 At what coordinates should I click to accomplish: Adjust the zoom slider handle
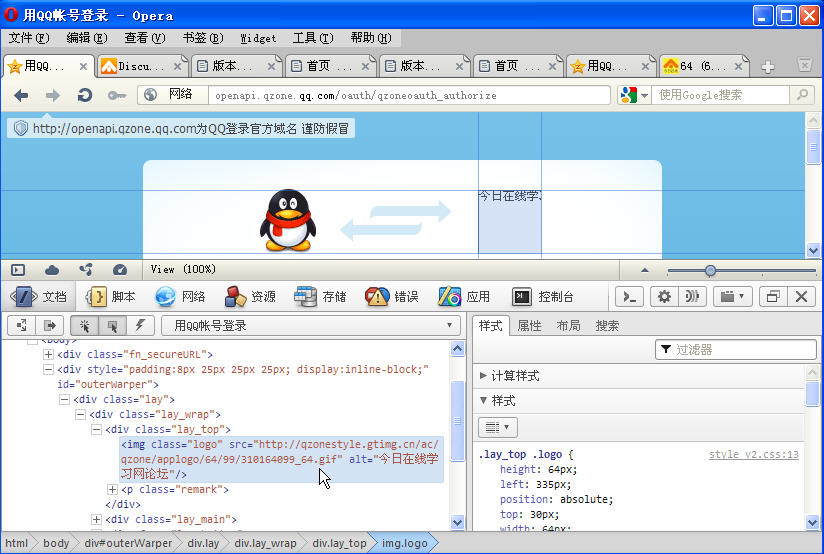pos(710,271)
